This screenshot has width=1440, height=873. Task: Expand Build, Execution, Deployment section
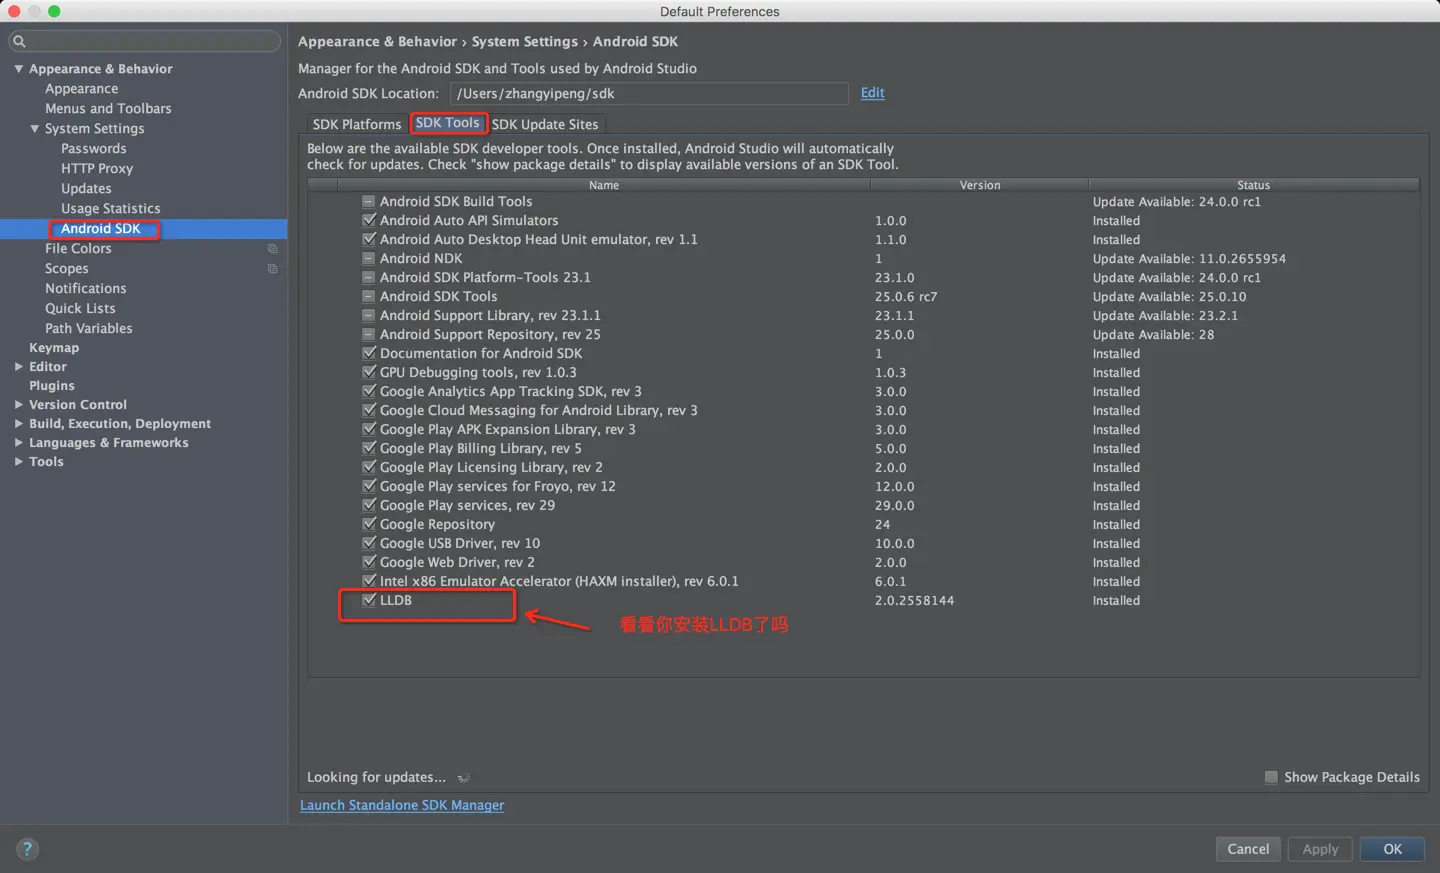coord(19,424)
